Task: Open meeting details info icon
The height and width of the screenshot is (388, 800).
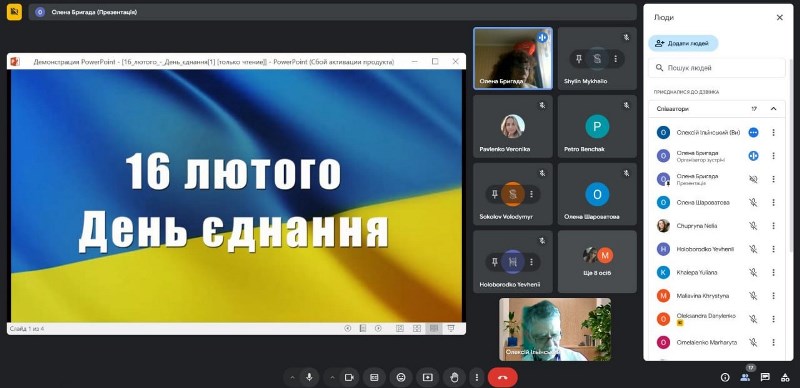Action: 724,377
